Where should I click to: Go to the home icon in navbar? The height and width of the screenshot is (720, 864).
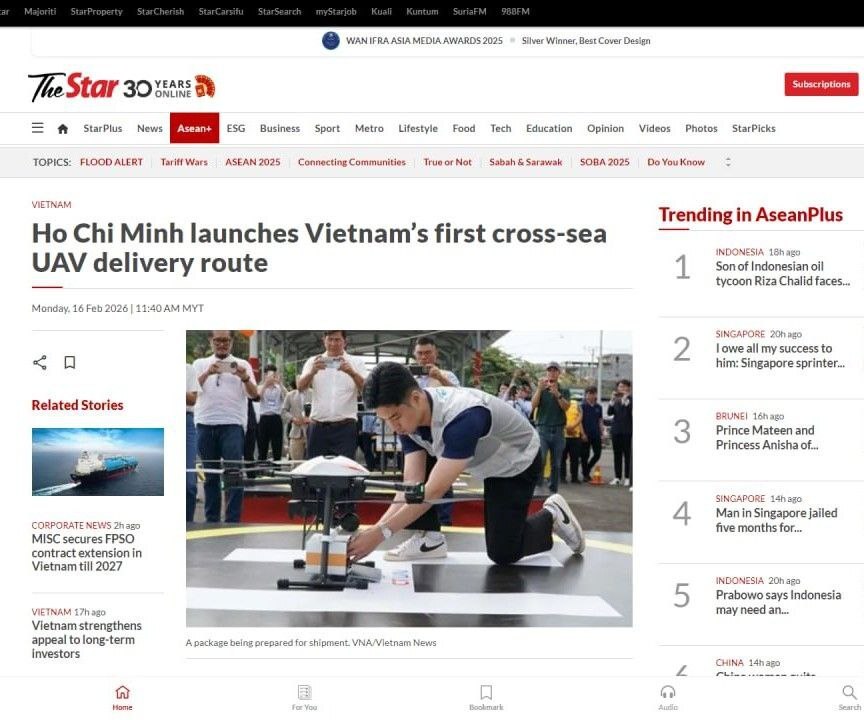tap(63, 129)
